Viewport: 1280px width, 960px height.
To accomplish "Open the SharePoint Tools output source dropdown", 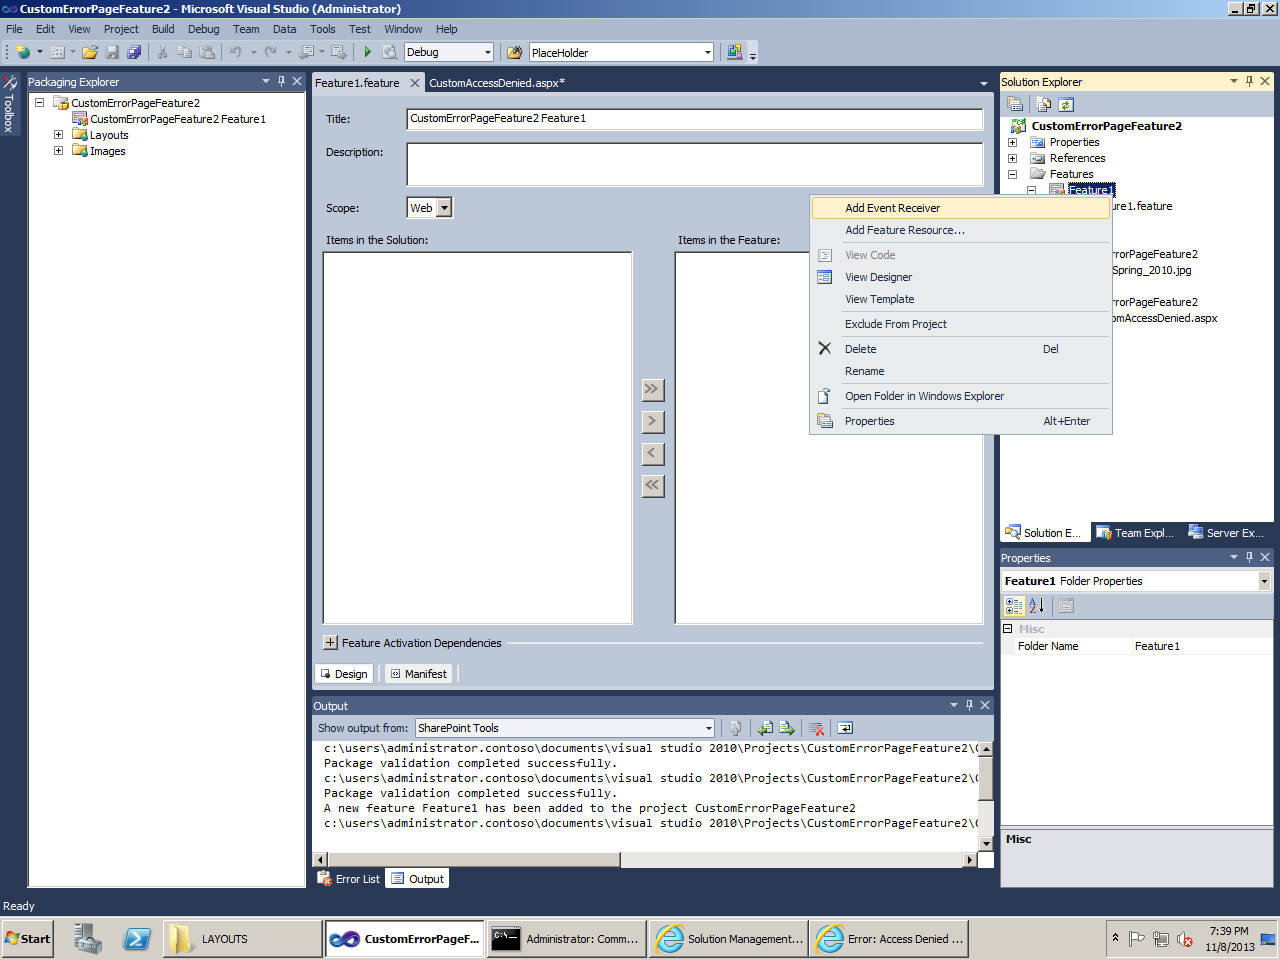I will [708, 728].
